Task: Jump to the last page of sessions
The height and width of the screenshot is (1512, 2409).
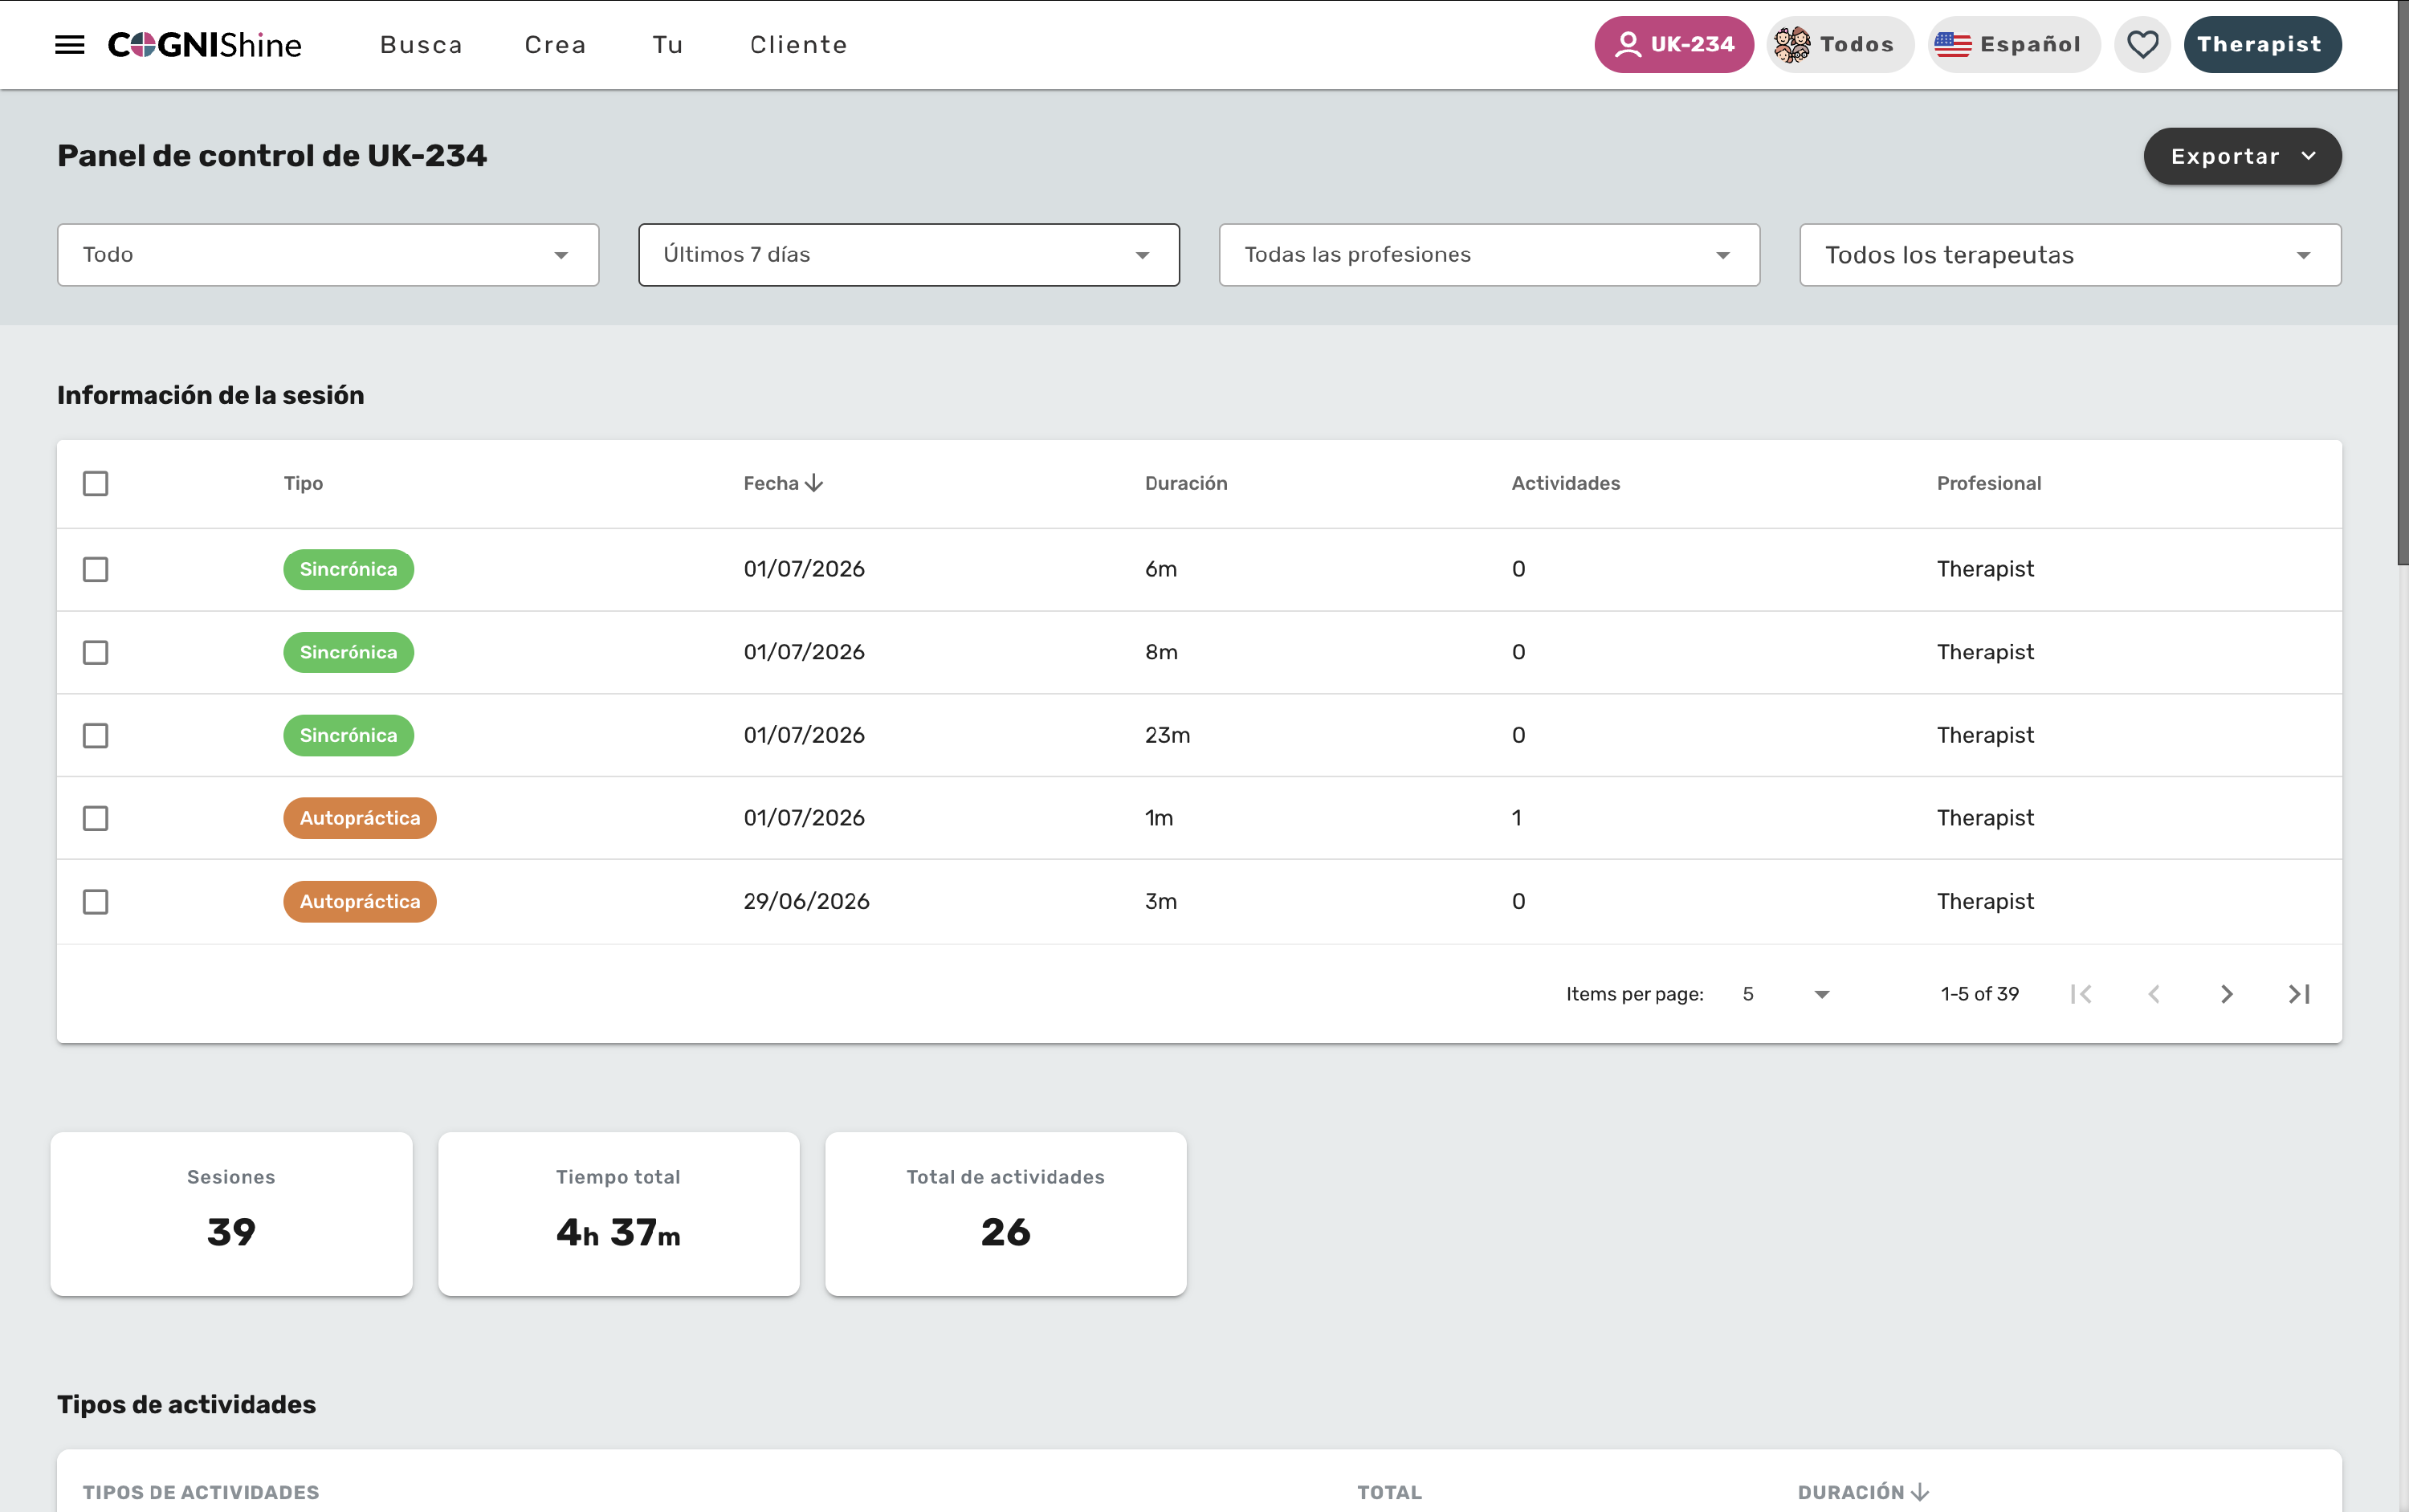Action: tap(2299, 994)
